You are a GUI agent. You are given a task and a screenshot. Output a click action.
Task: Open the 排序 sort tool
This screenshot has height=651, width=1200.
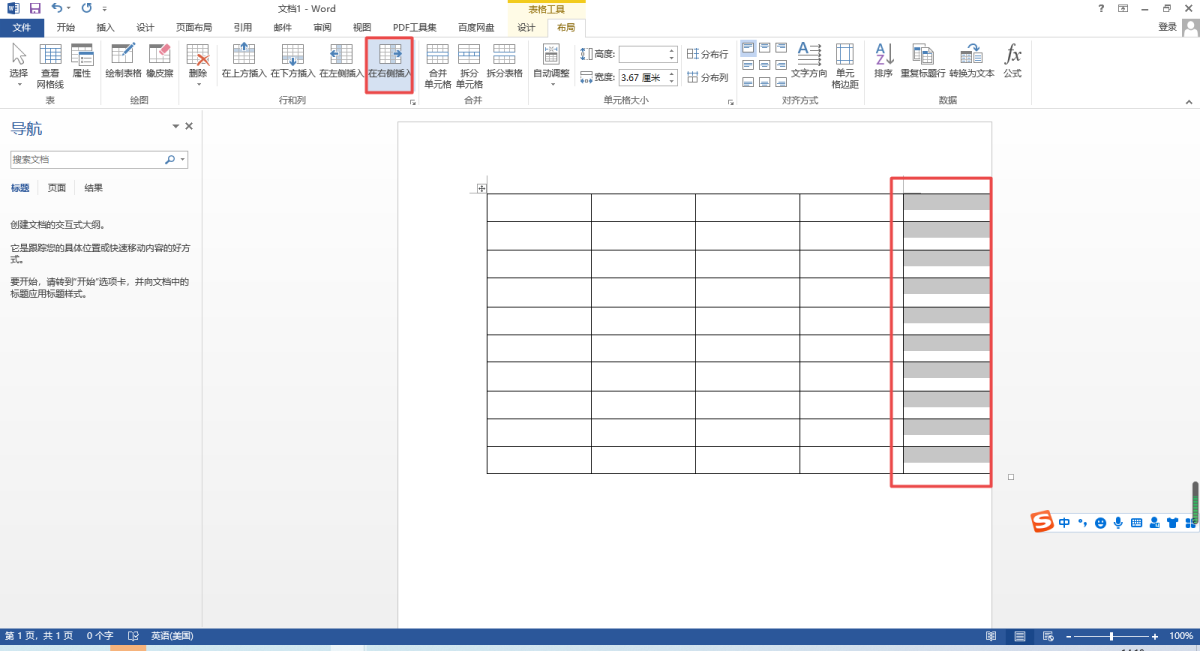point(883,61)
